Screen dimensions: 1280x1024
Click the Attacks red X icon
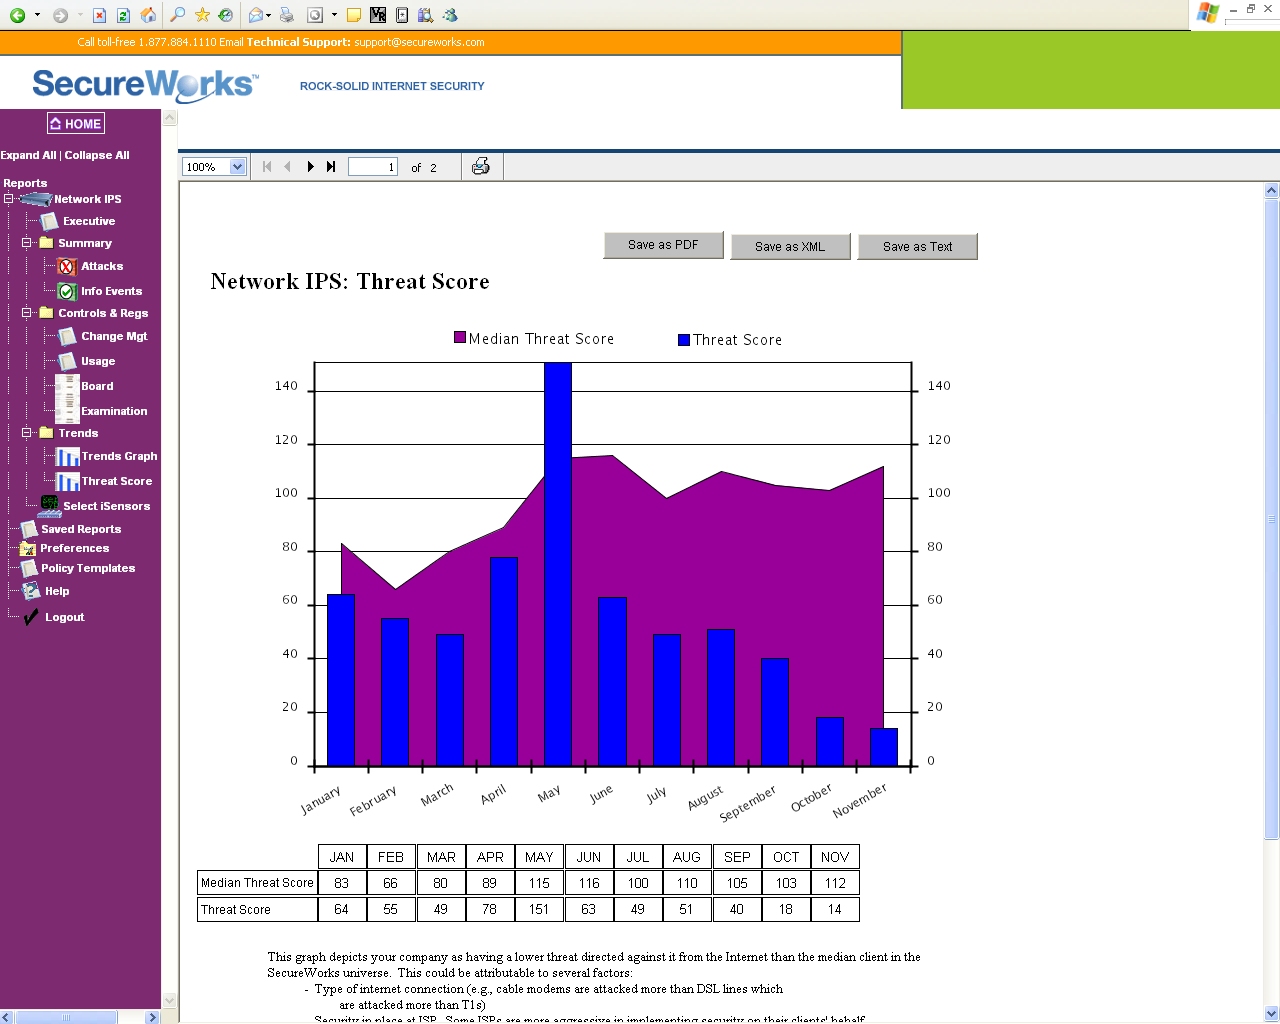67,267
